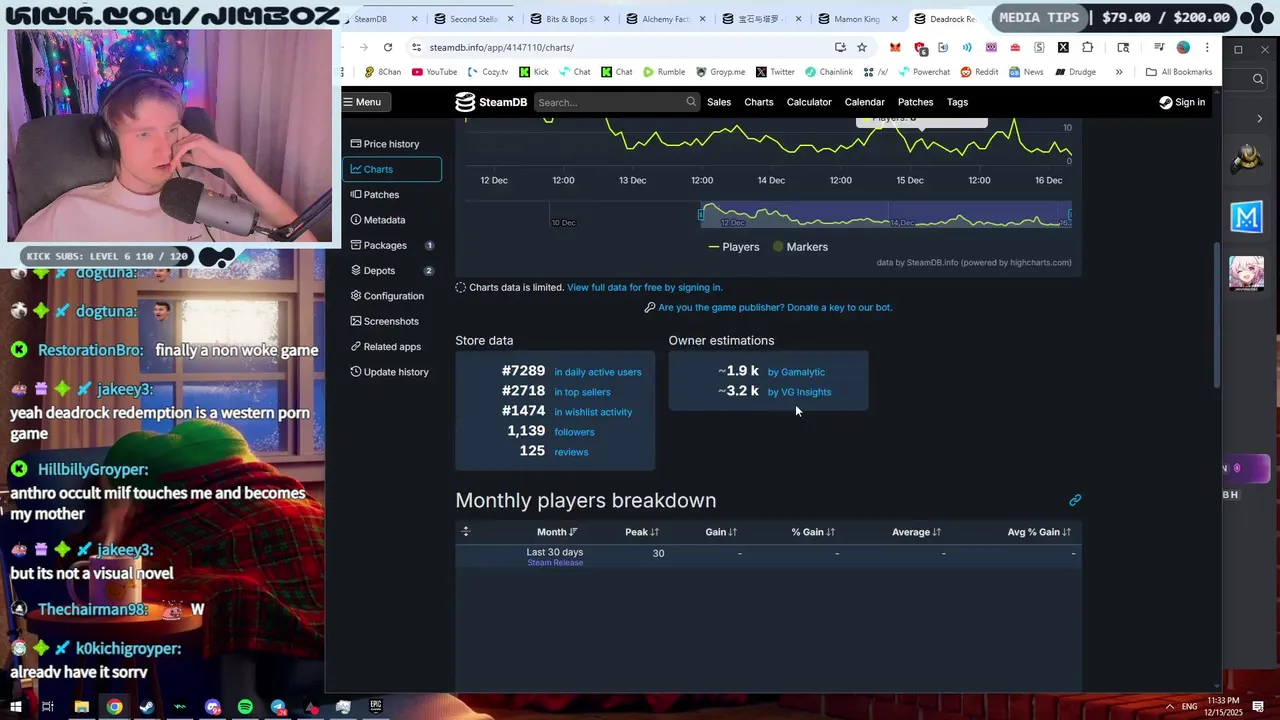This screenshot has height=720, width=1280.
Task: Open the Reddit bookmark
Action: pyautogui.click(x=979, y=72)
